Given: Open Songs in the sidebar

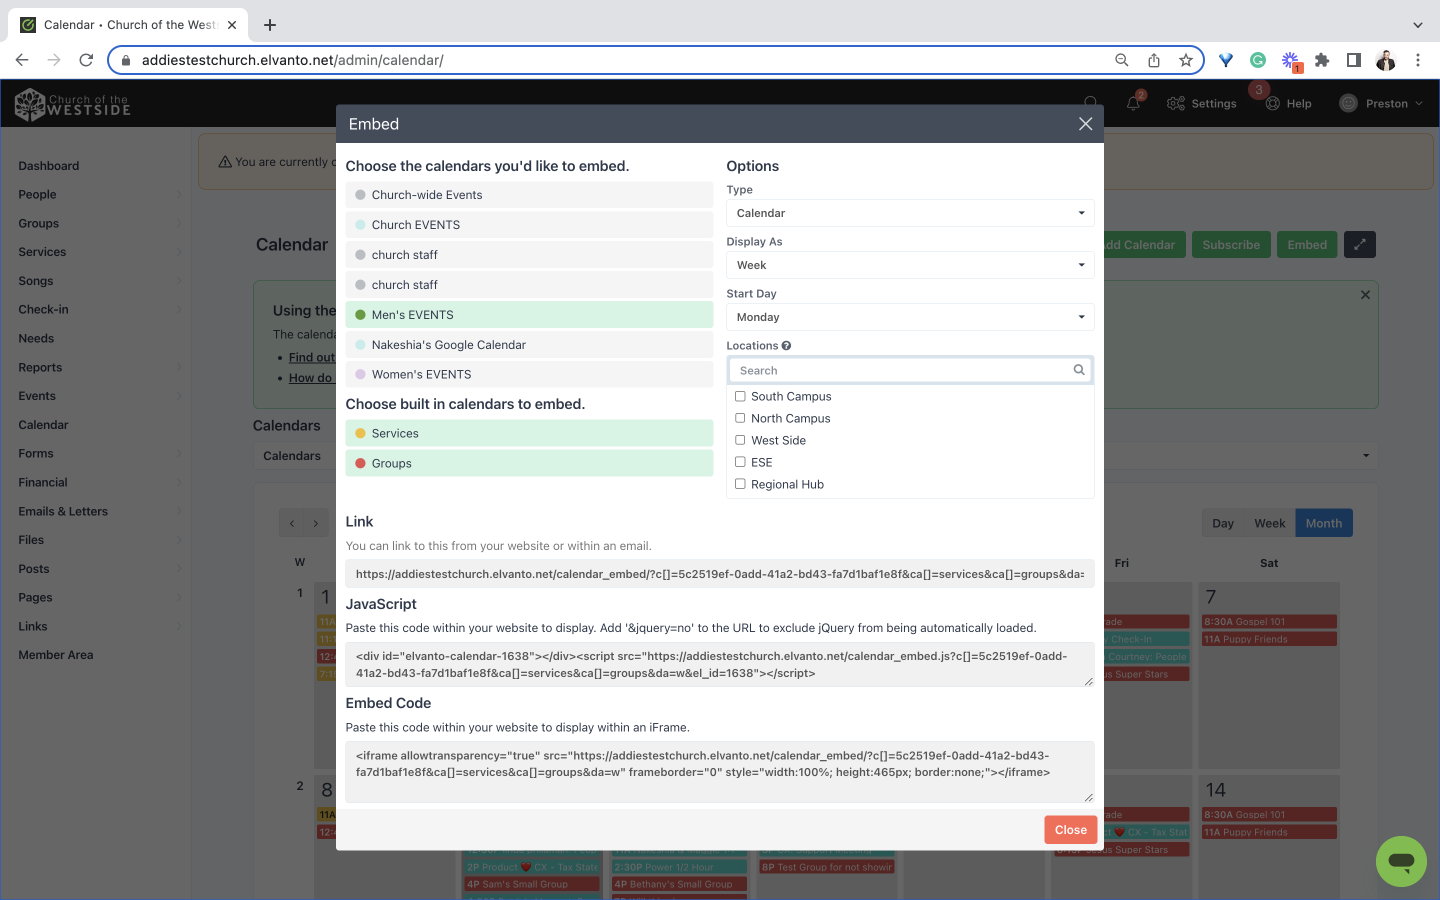Looking at the screenshot, I should point(35,281).
